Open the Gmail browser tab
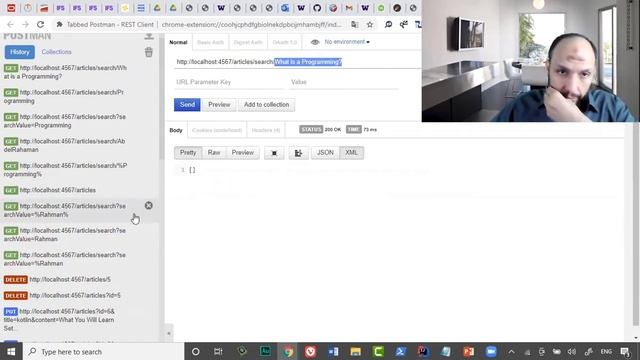 tap(349, 8)
